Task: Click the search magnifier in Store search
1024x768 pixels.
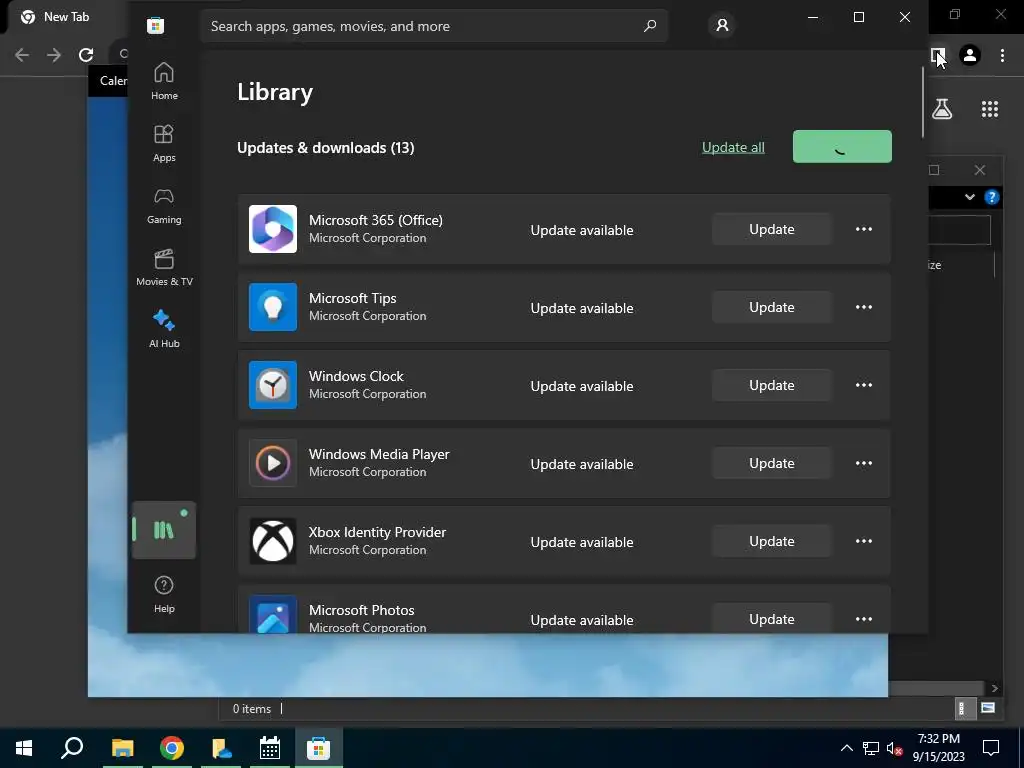Action: pyautogui.click(x=650, y=26)
